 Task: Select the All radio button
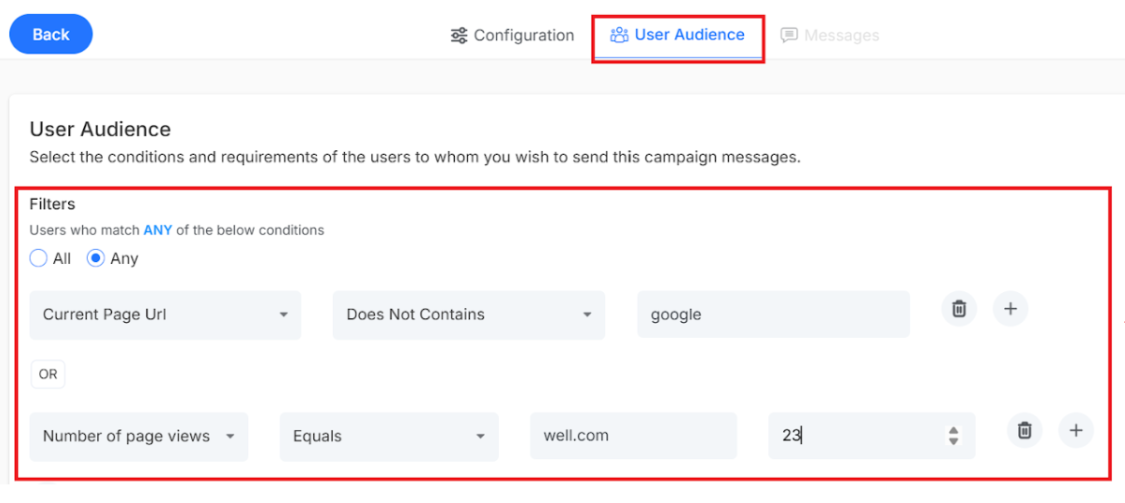point(38,258)
